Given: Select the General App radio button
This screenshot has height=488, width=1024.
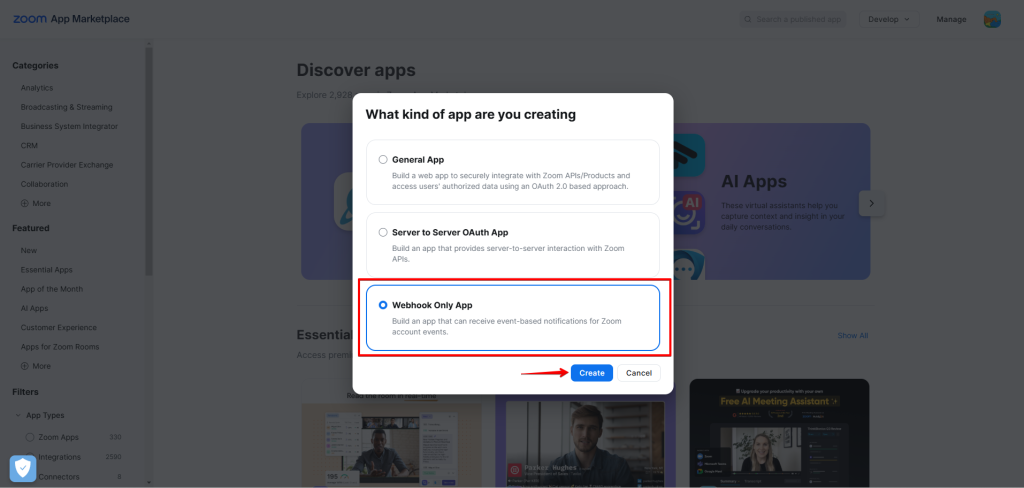Looking at the screenshot, I should 383,159.
